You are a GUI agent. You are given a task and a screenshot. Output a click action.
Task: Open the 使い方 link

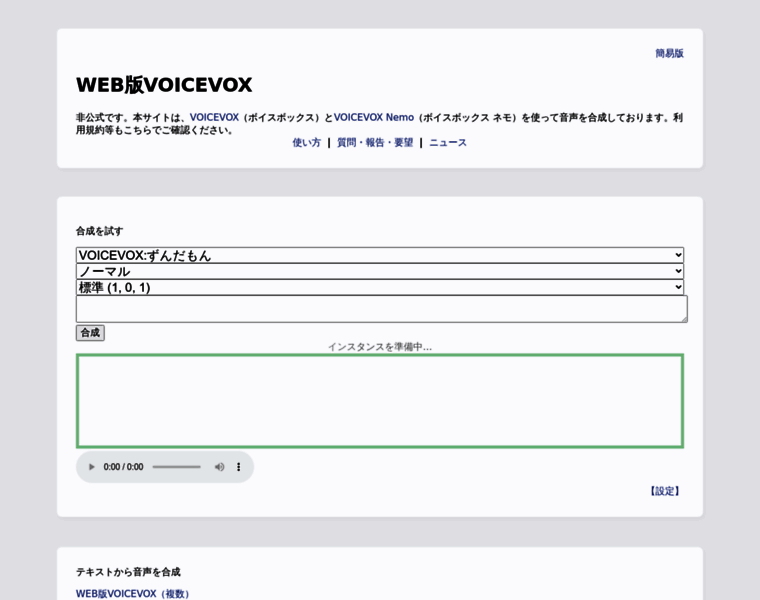(x=306, y=142)
